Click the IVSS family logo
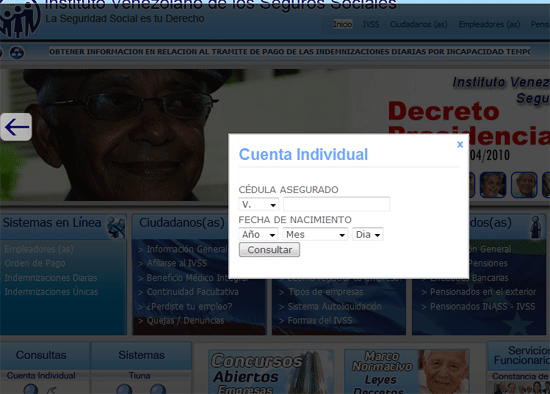 [20, 19]
